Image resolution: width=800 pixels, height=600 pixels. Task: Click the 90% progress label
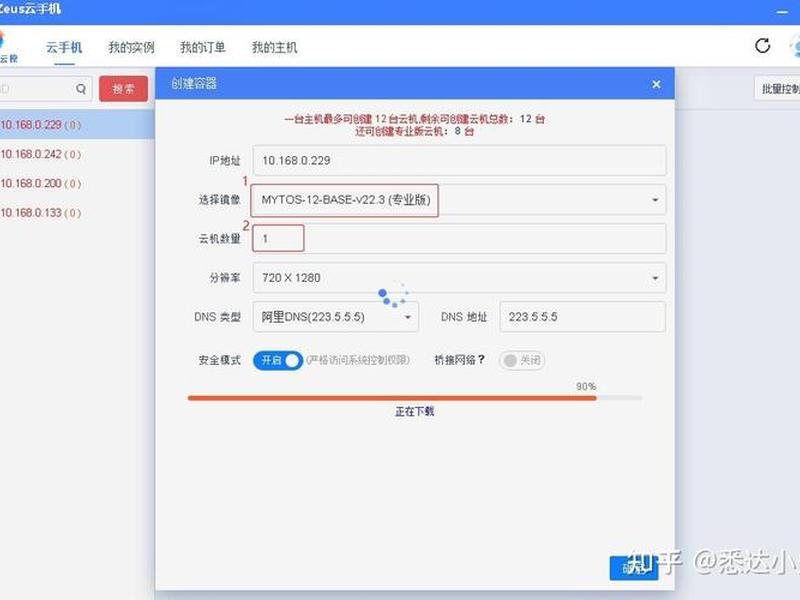click(586, 386)
